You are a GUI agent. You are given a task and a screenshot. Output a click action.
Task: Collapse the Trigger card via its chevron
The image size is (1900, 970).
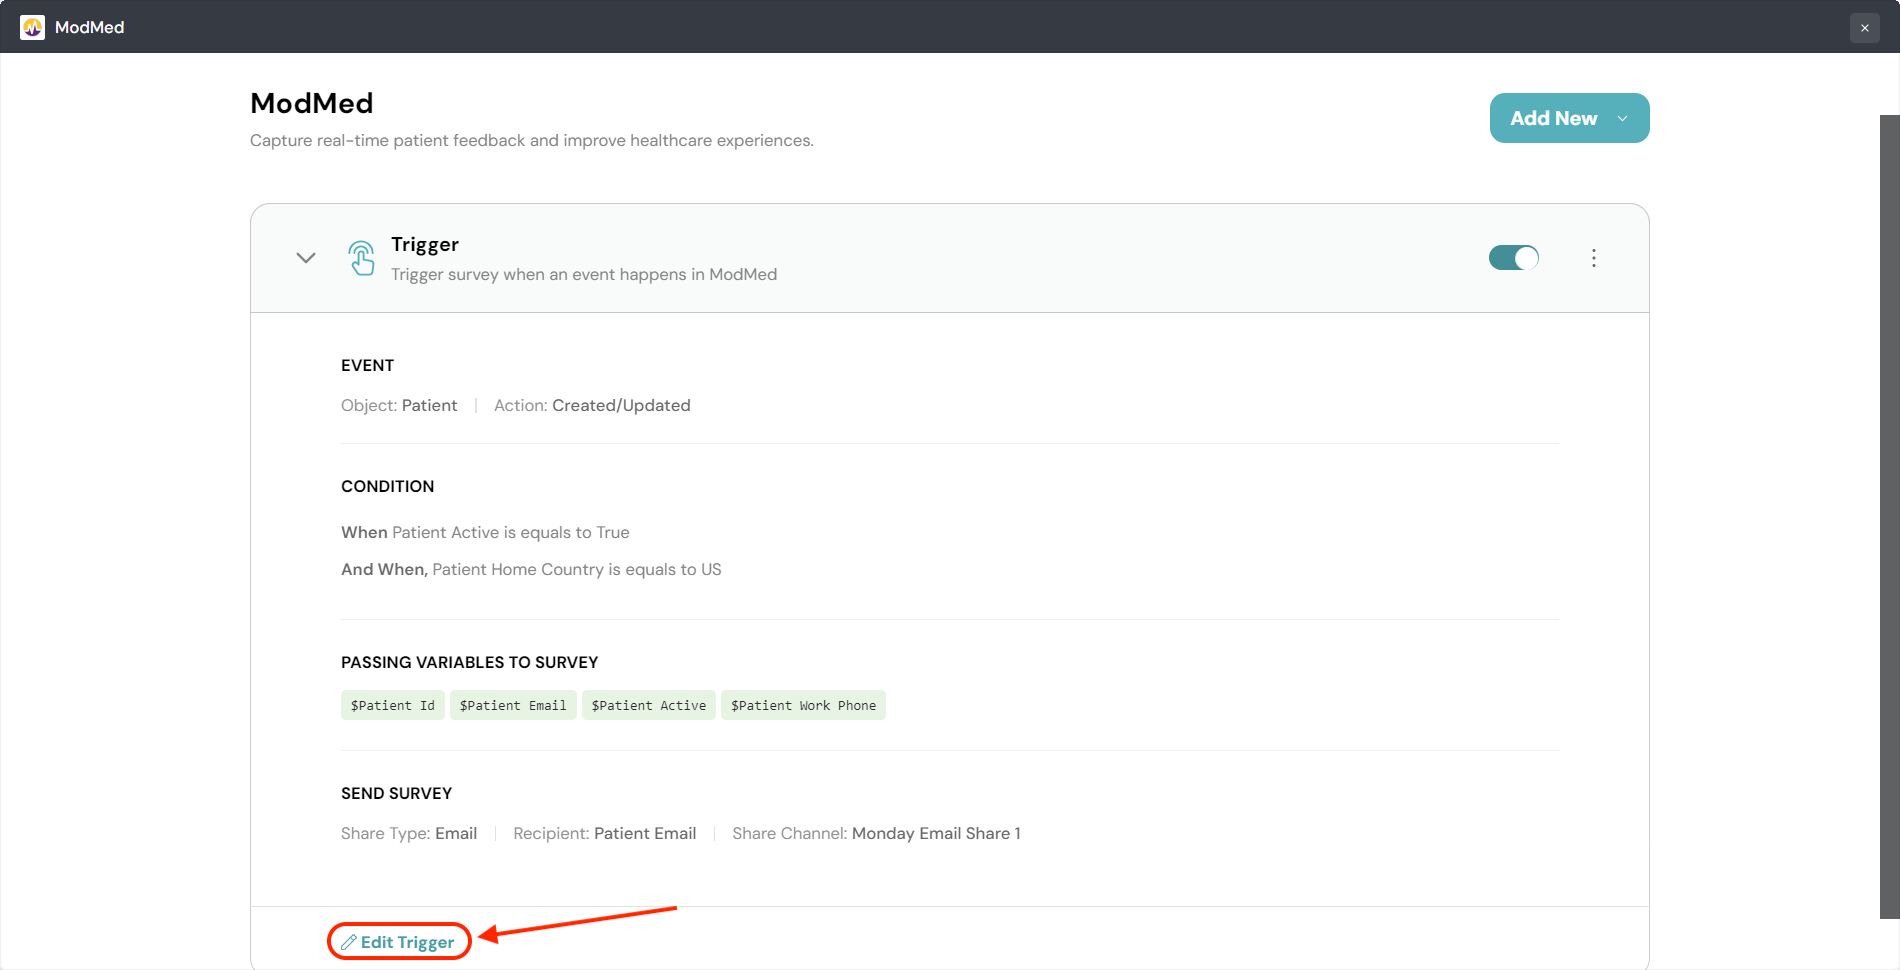(x=305, y=258)
